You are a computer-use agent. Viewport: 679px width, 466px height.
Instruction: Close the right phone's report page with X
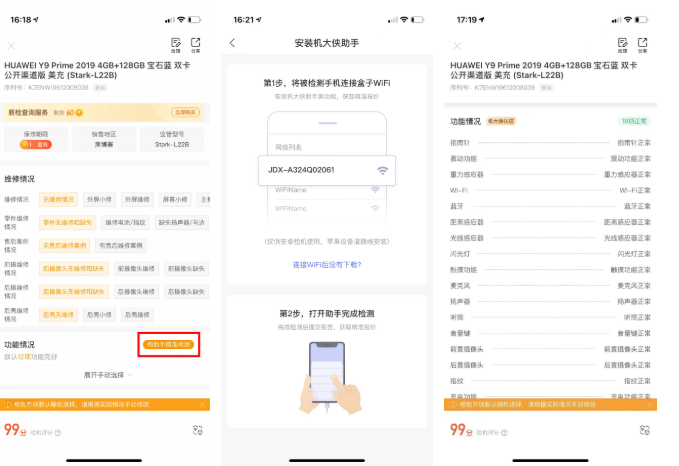457,45
